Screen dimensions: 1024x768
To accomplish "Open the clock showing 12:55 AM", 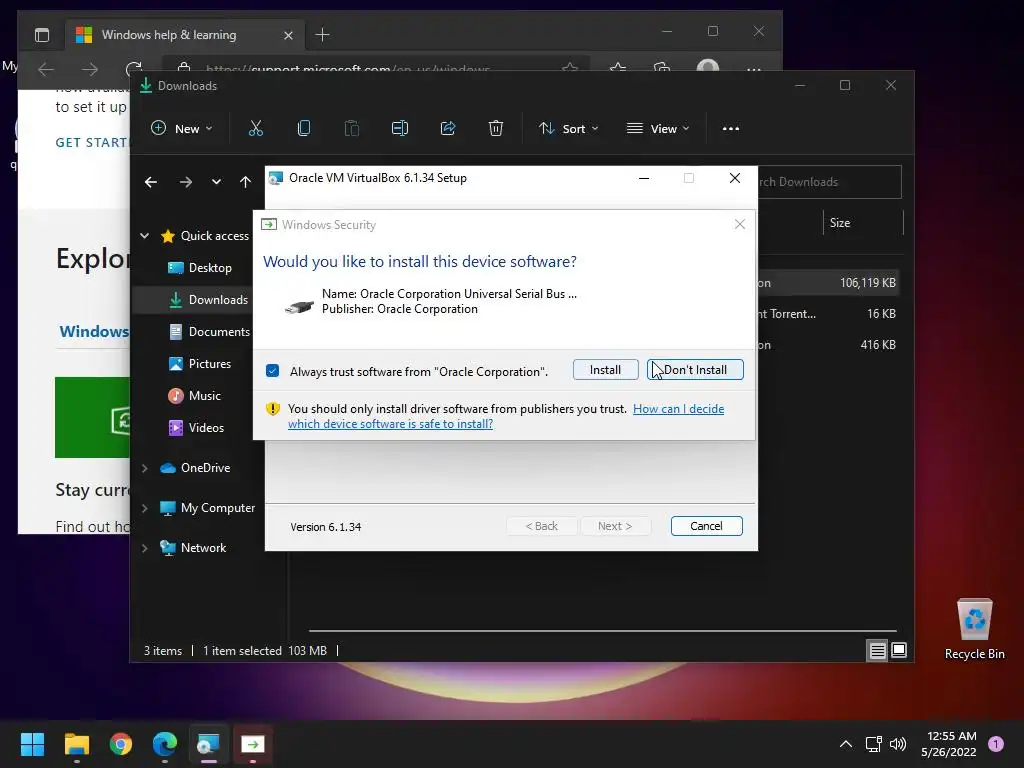I will pos(949,744).
